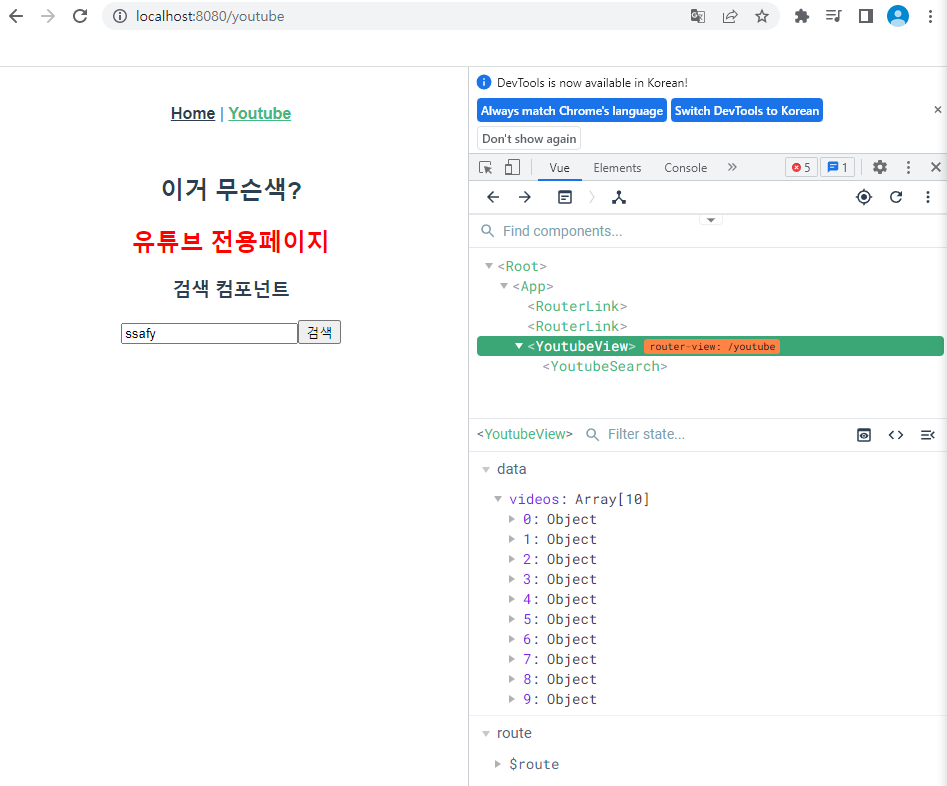Collapse the Root component node
Image resolution: width=947 pixels, height=786 pixels.
[x=489, y=266]
